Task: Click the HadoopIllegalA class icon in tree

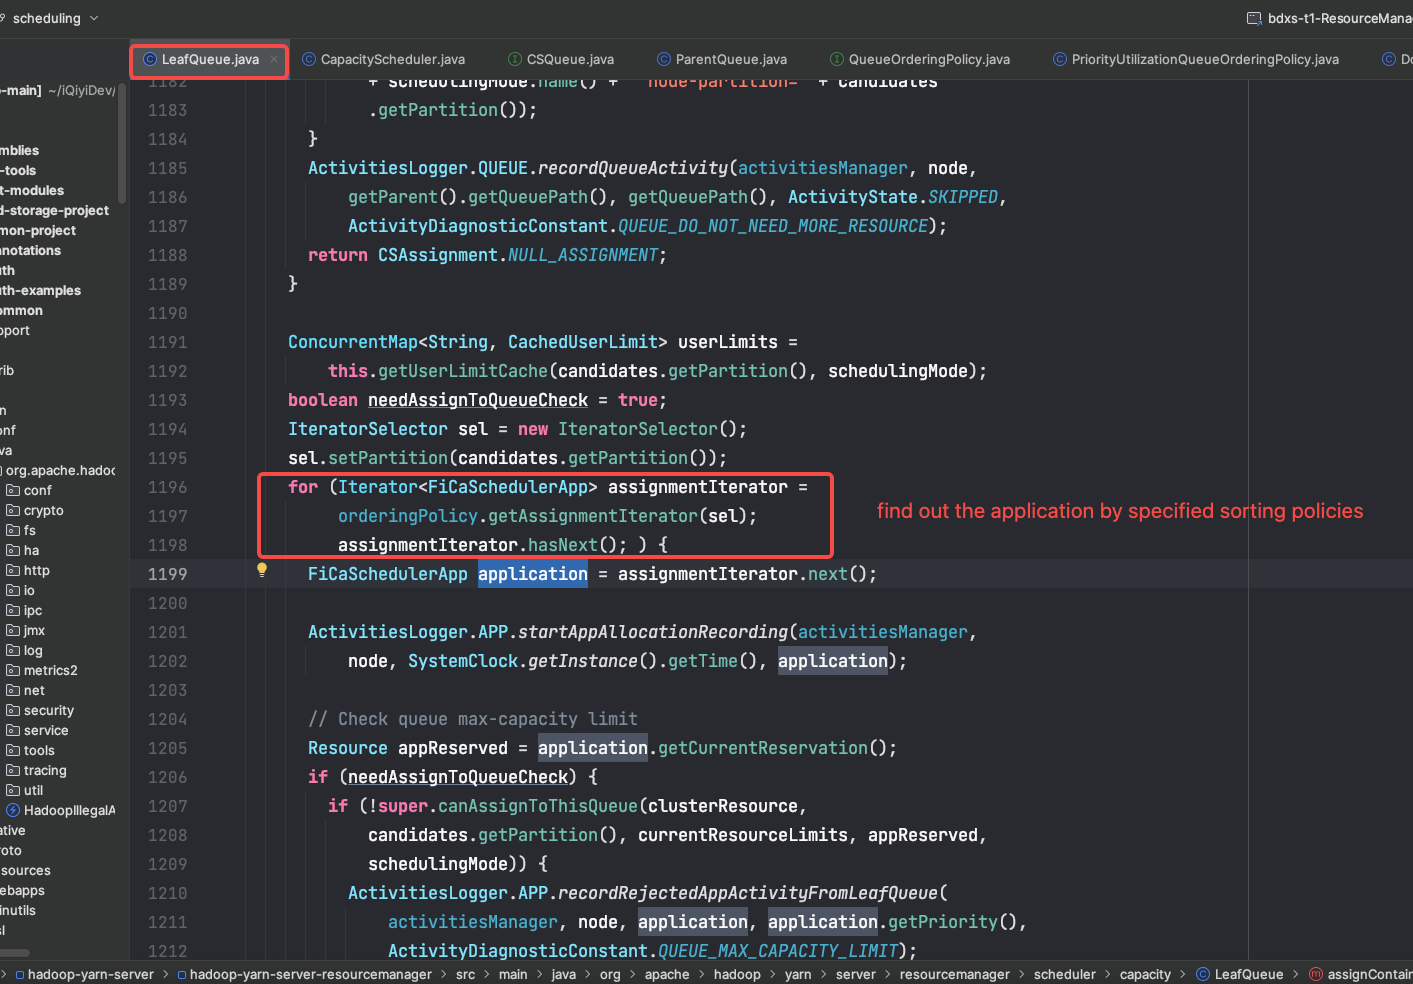Action: point(13,810)
